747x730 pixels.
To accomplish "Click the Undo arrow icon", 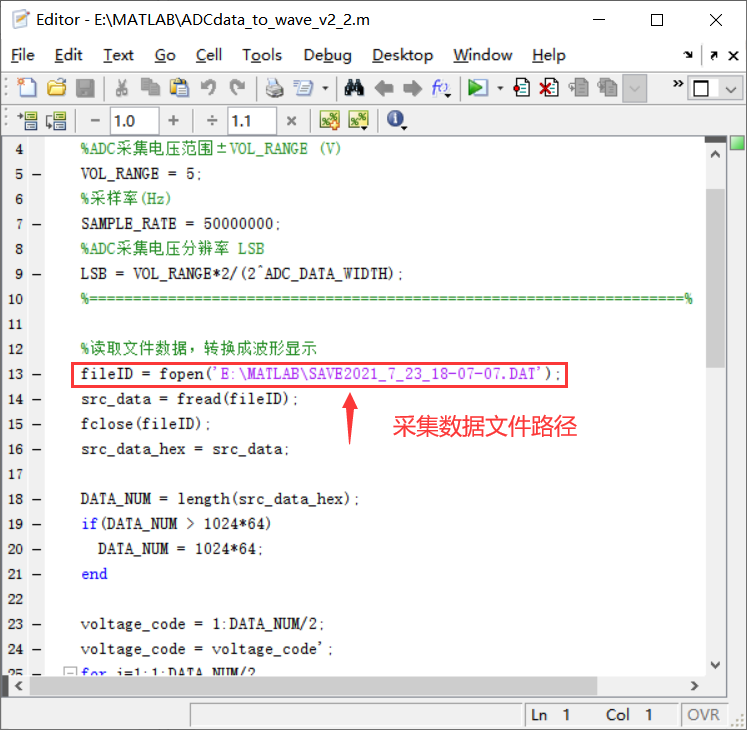I will pos(209,88).
